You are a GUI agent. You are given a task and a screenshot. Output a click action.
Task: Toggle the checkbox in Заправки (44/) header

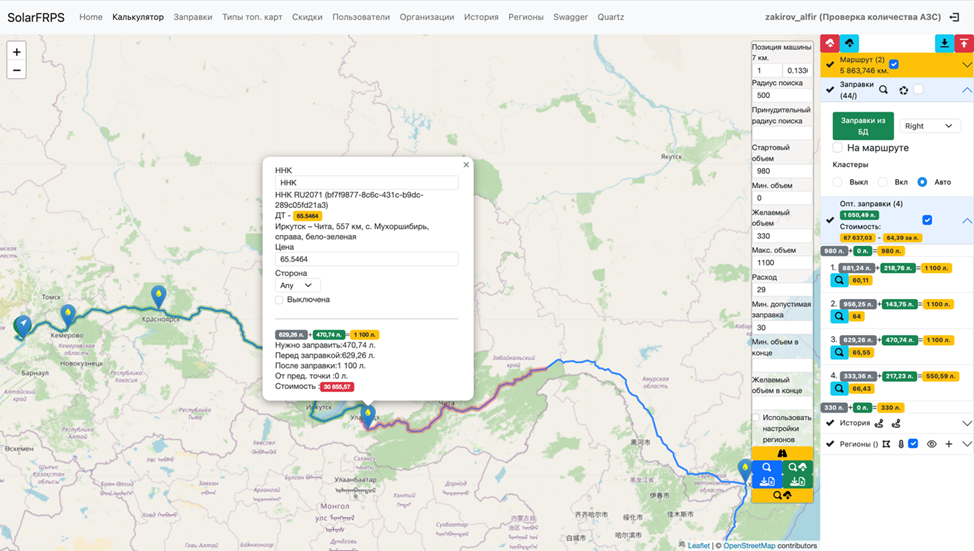(918, 89)
